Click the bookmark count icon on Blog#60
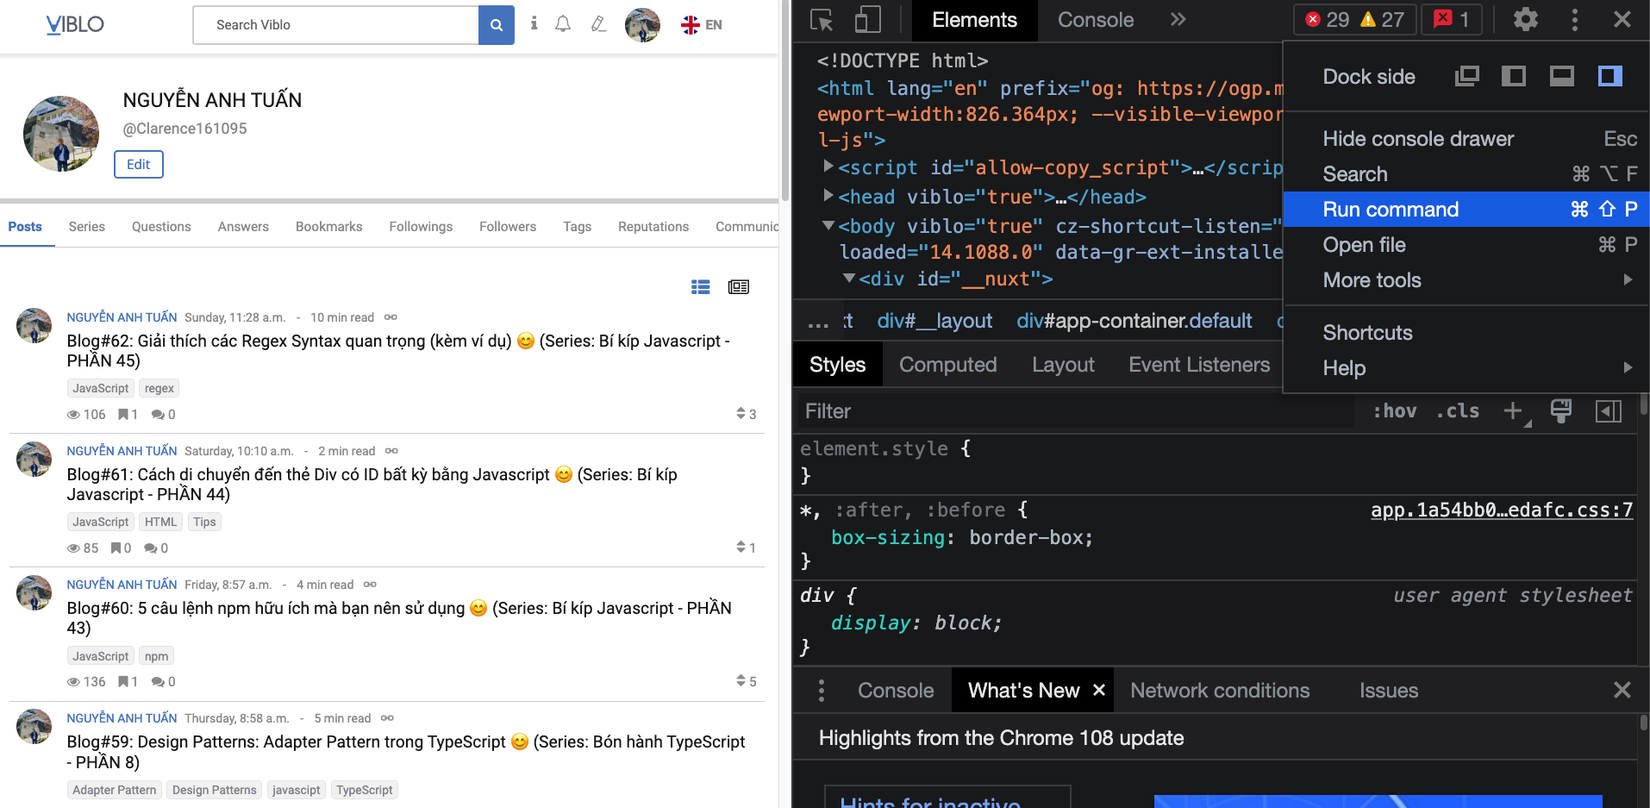Image resolution: width=1650 pixels, height=808 pixels. tap(123, 682)
